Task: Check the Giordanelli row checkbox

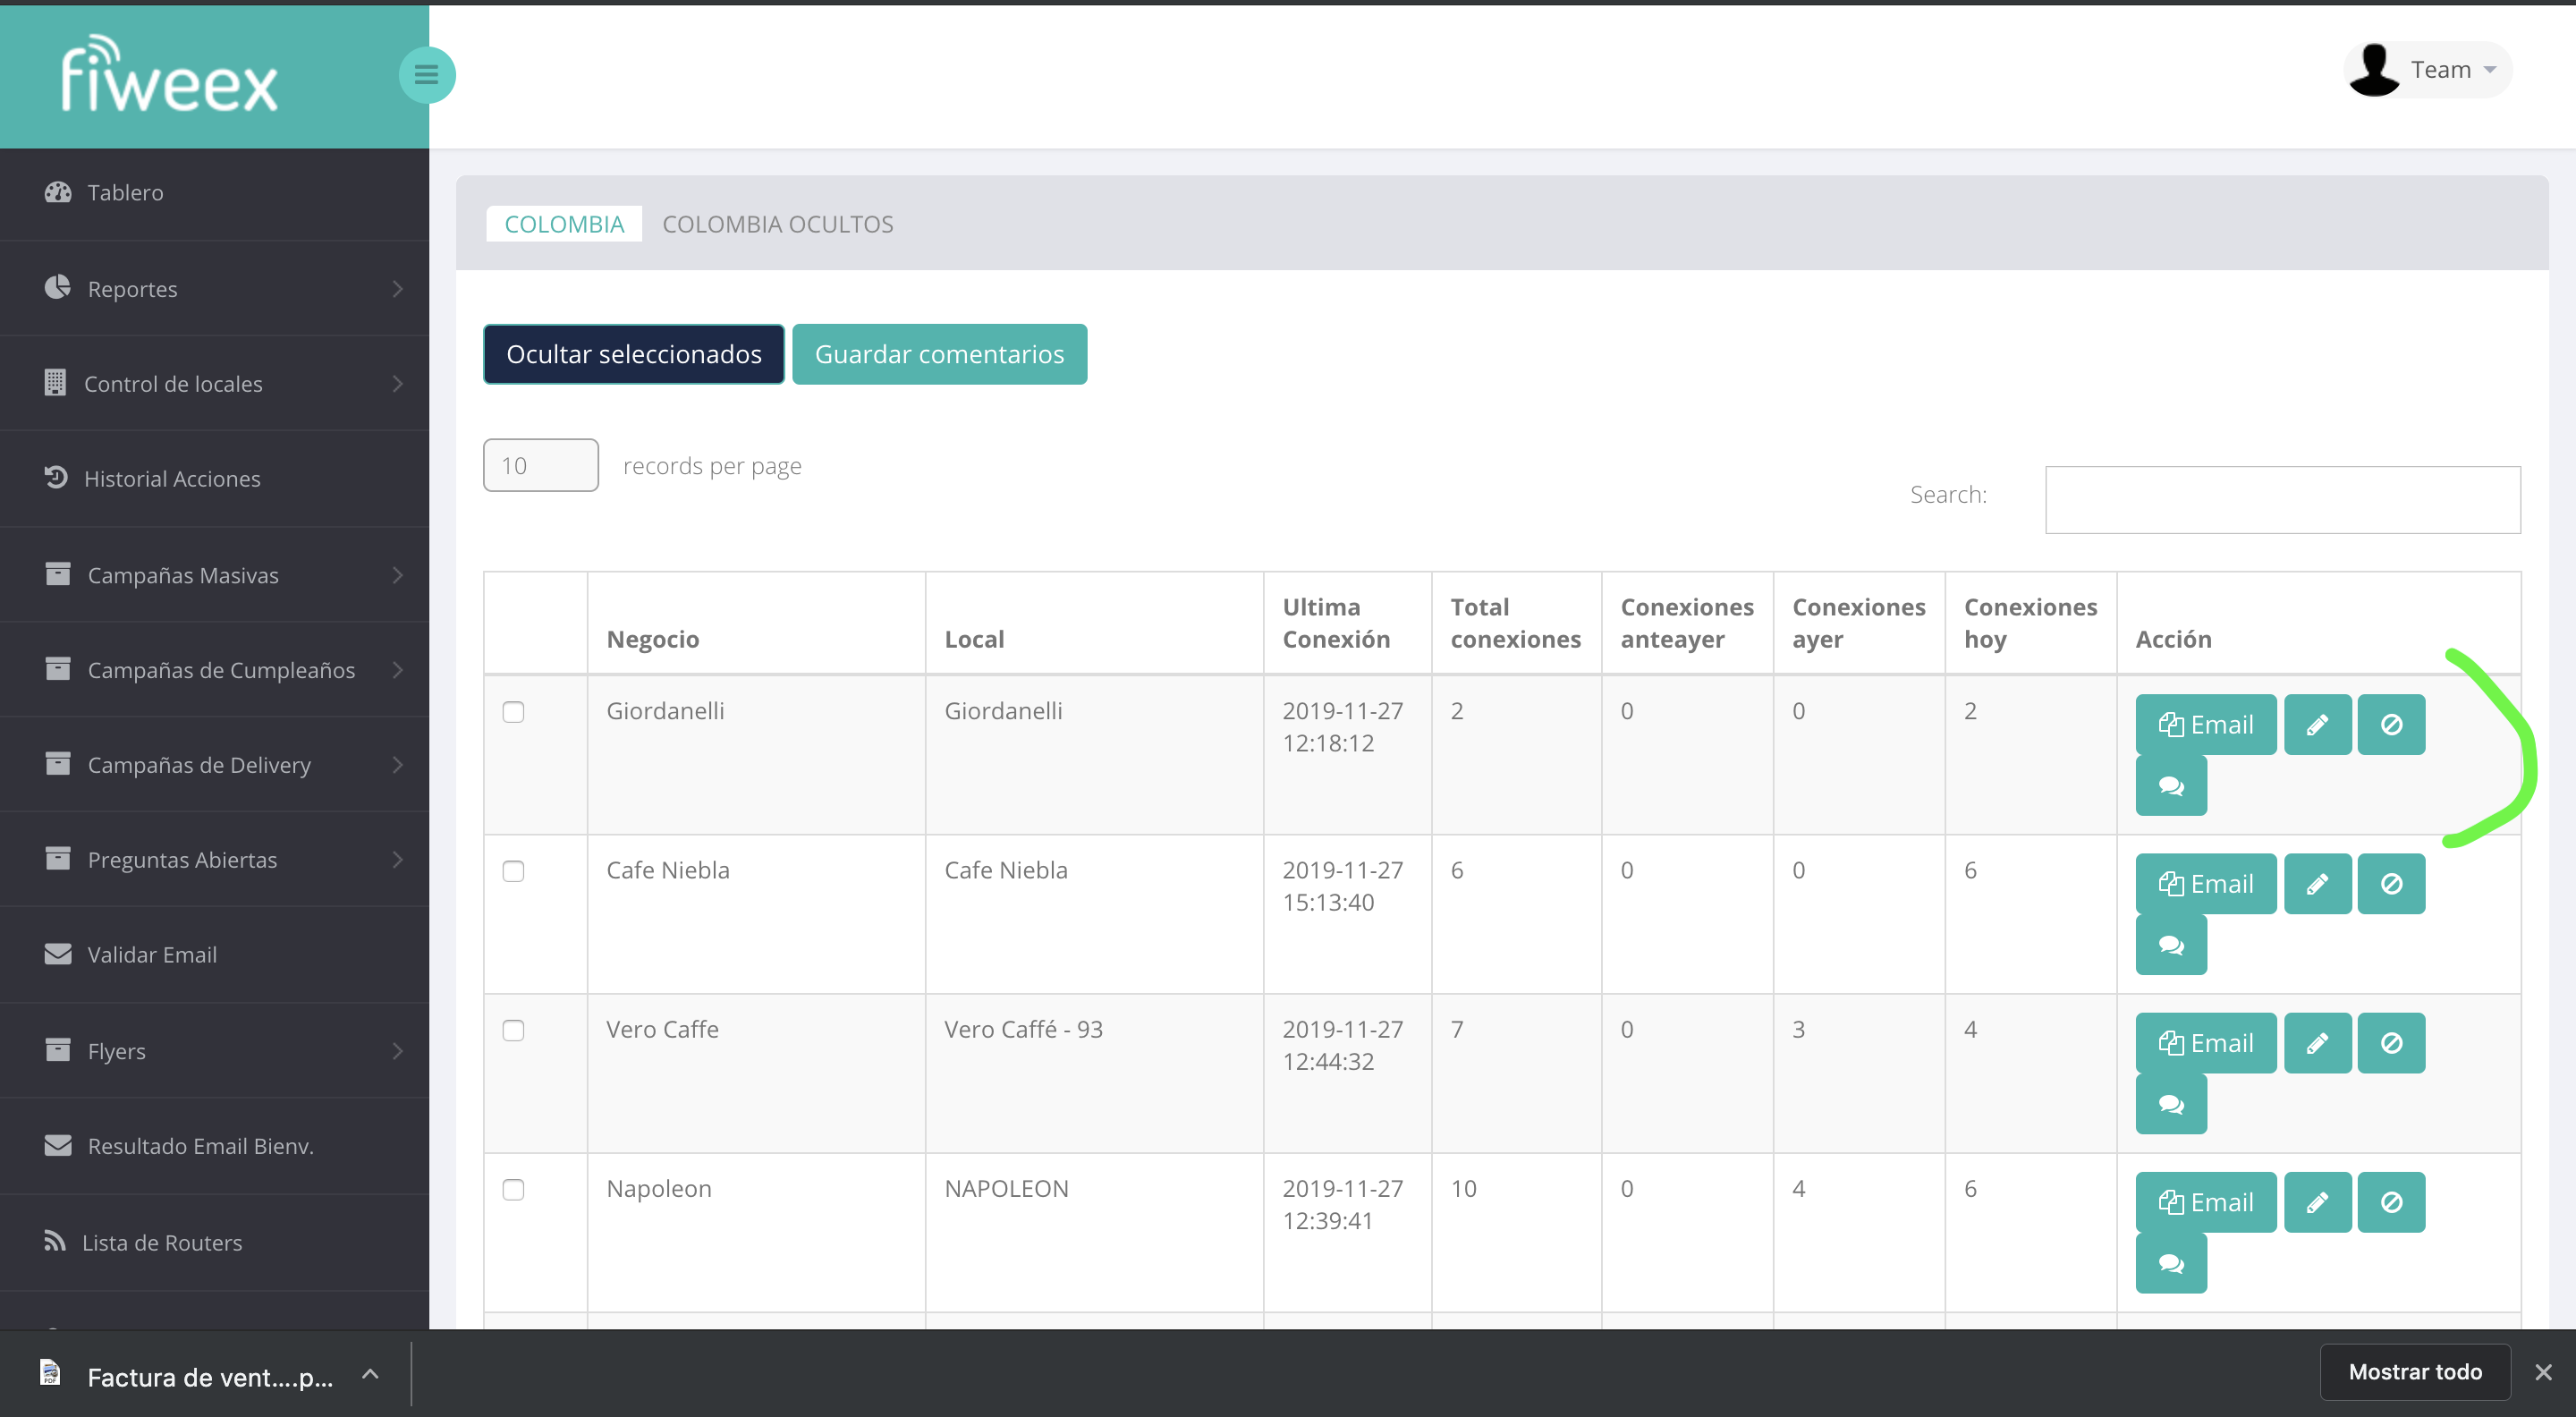Action: (x=513, y=712)
